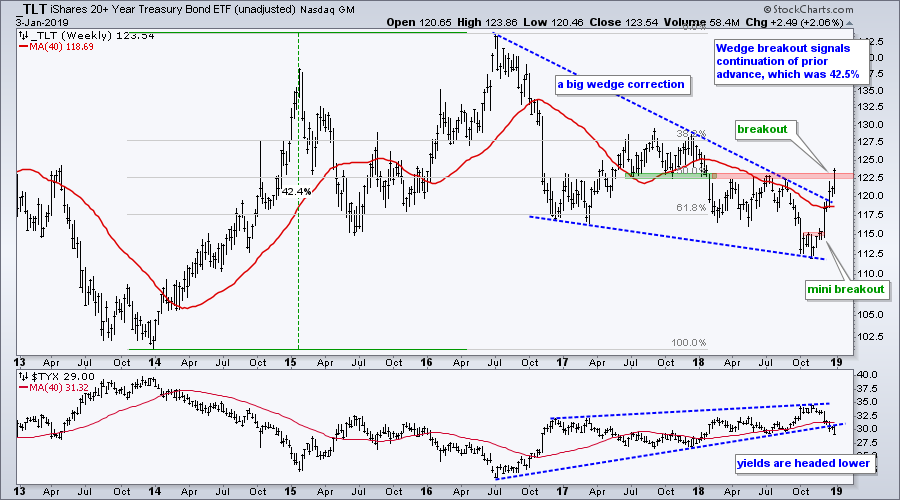Click the 37.5 label on yield panel axis
900x500 pixels.
coord(866,389)
